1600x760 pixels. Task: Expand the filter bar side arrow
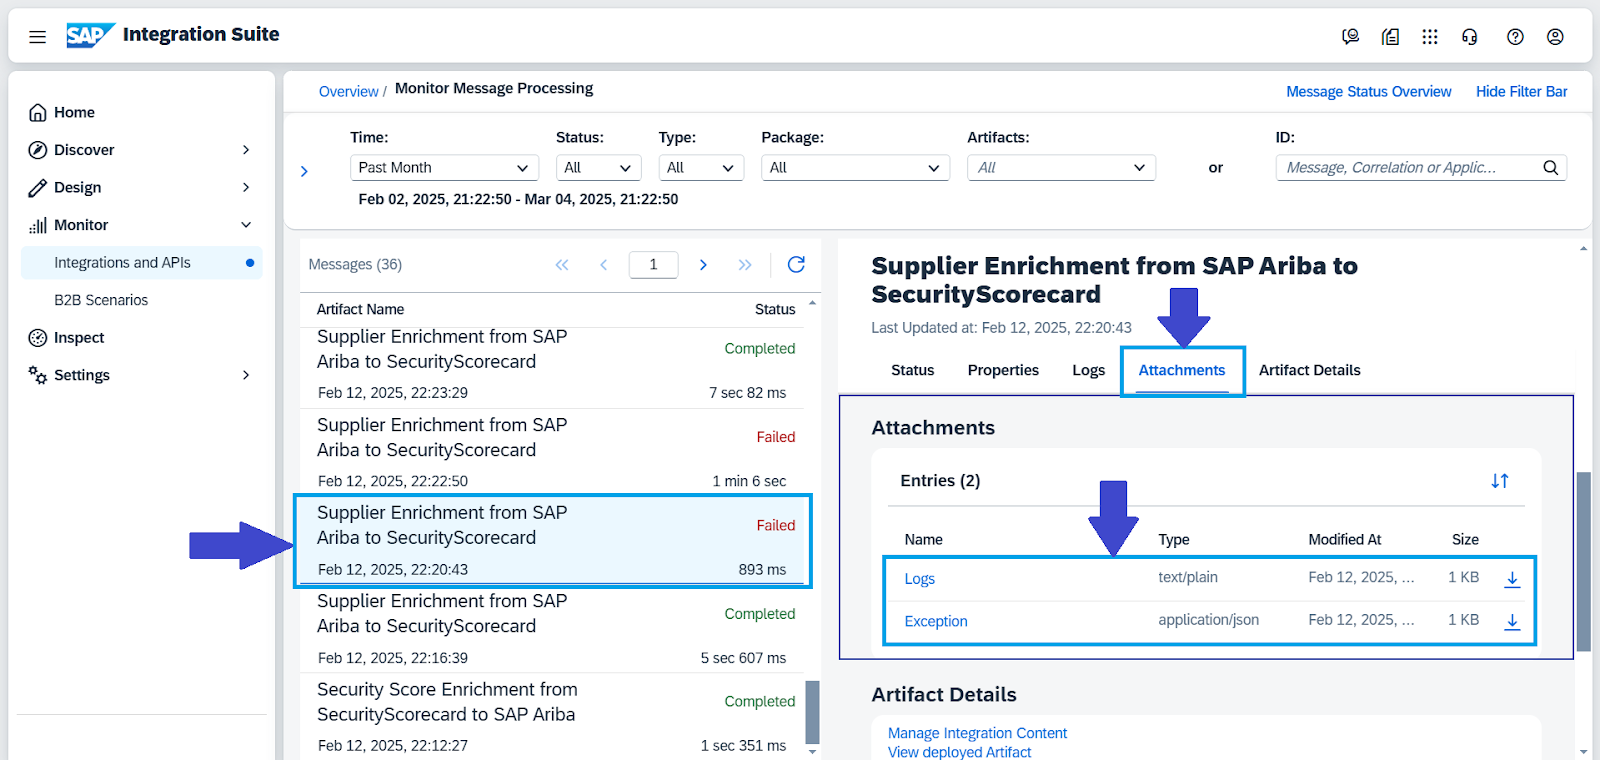click(304, 172)
